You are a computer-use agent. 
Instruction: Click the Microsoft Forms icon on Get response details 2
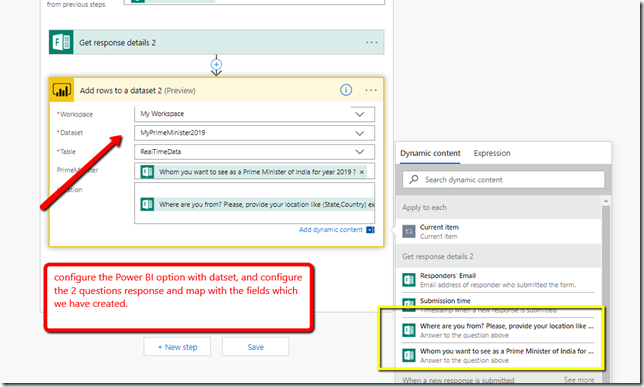pos(62,42)
